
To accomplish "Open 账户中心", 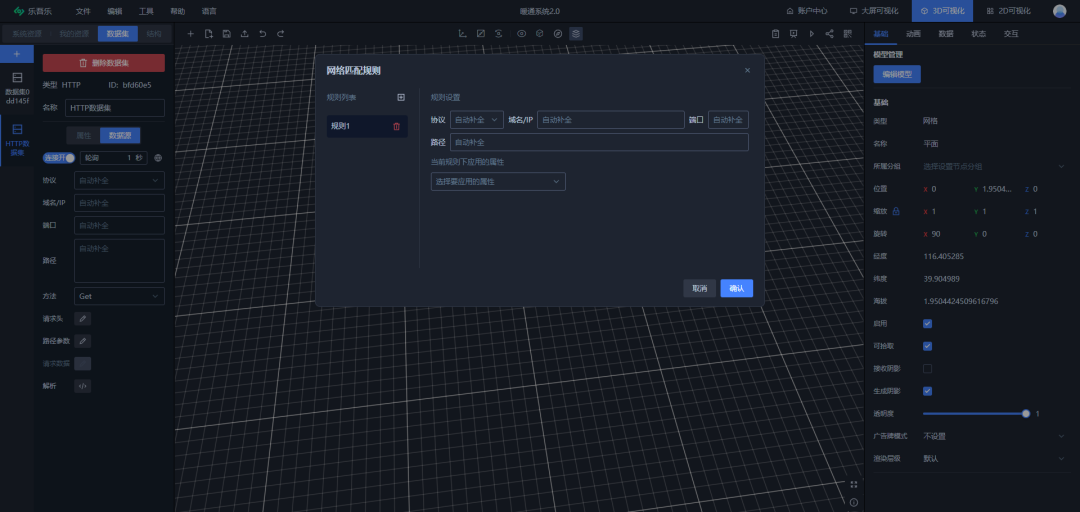I will coord(807,11).
